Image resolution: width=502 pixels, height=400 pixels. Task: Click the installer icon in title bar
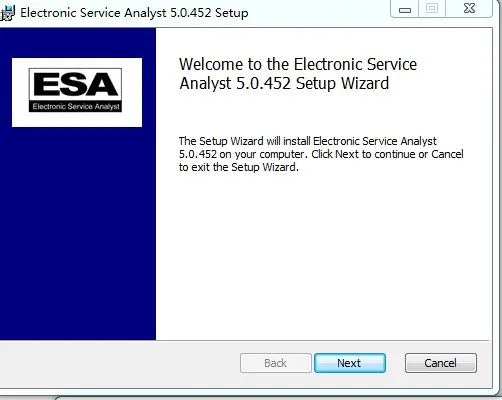(x=7, y=13)
